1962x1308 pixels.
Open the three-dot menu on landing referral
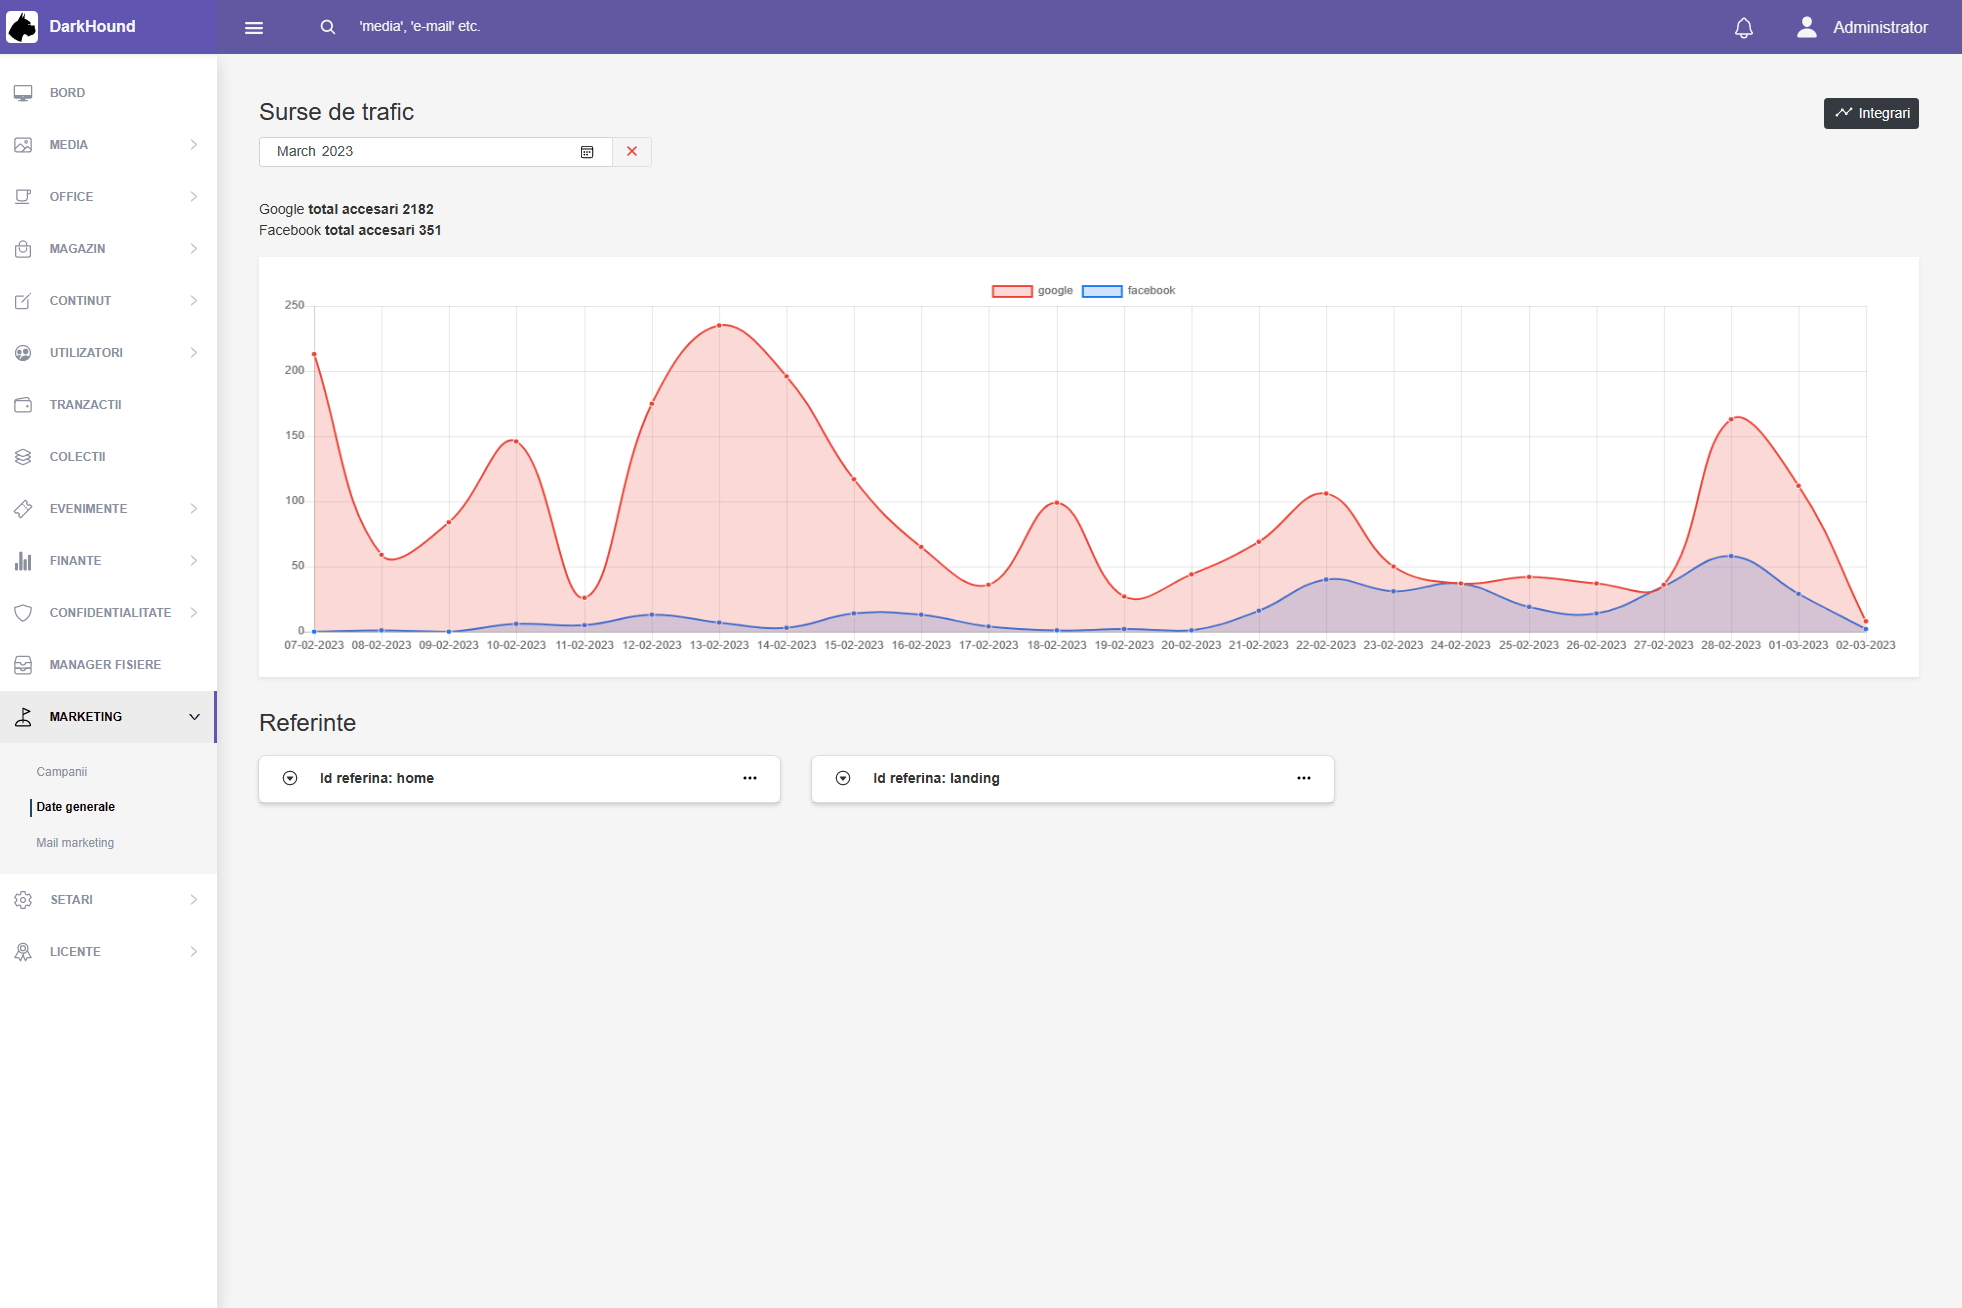click(1304, 778)
